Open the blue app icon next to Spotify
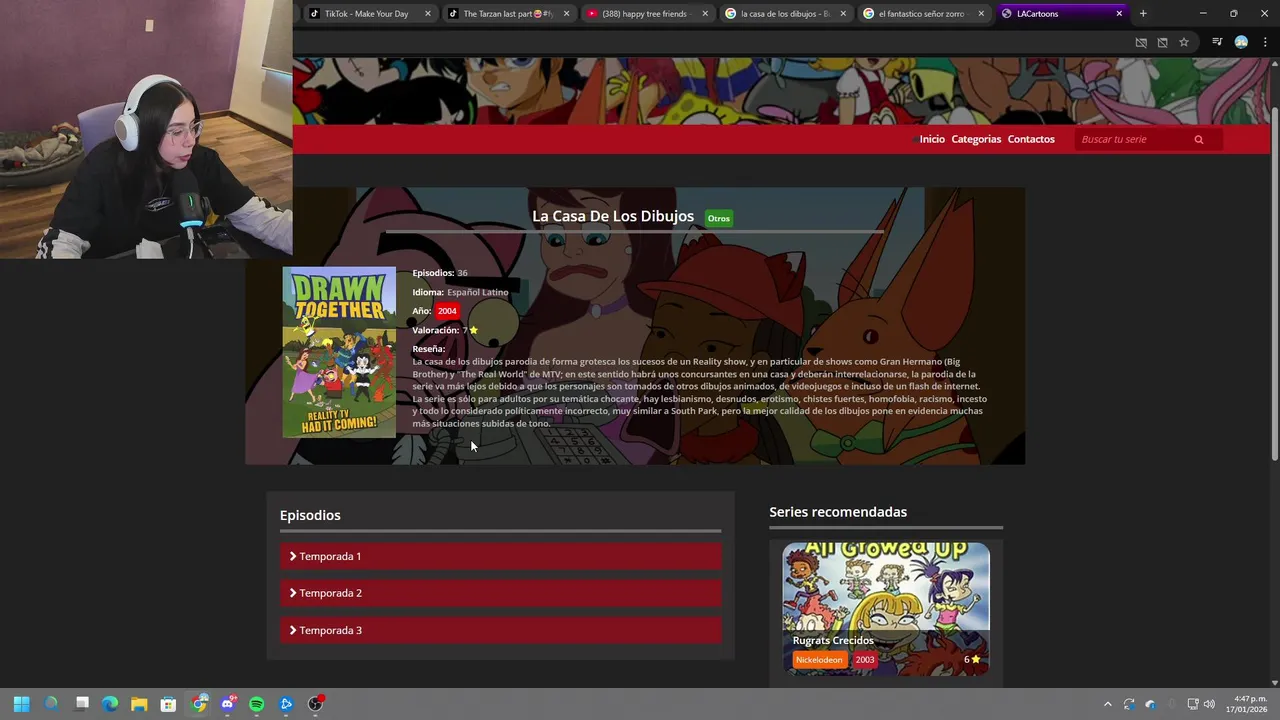 point(286,704)
